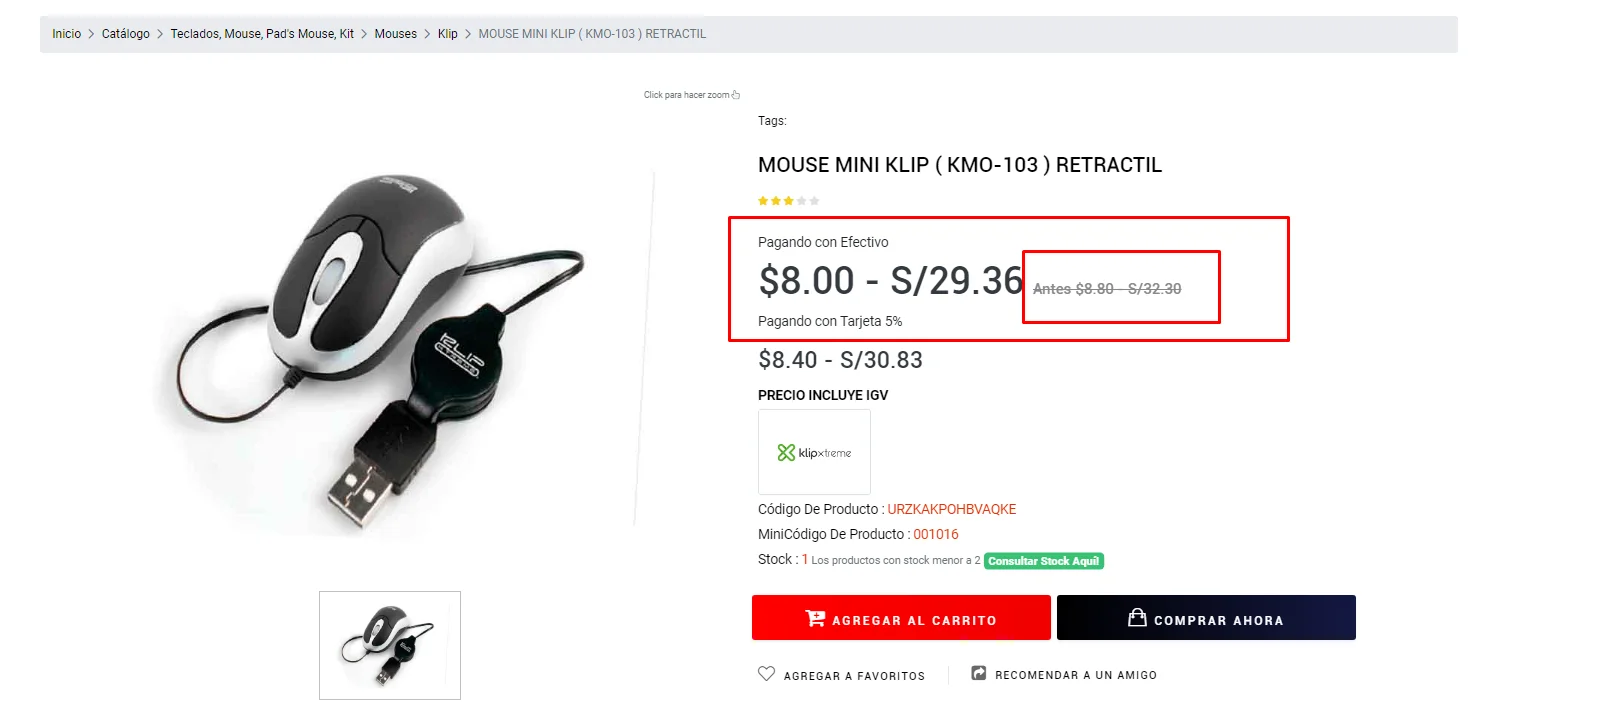Open the Klip breadcrumb link
1613x709 pixels.
pos(447,34)
